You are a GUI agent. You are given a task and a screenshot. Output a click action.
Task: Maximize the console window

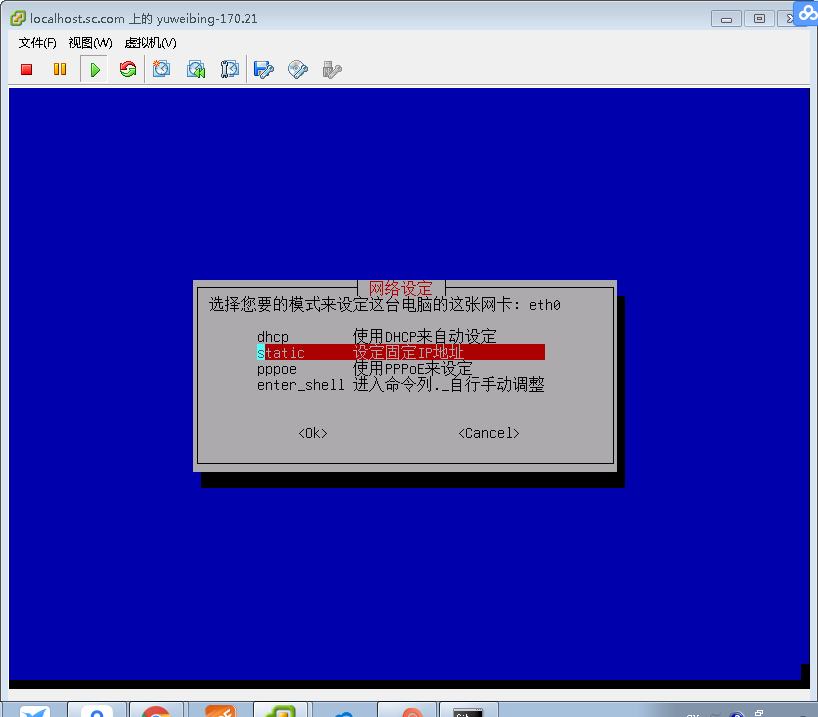(760, 19)
